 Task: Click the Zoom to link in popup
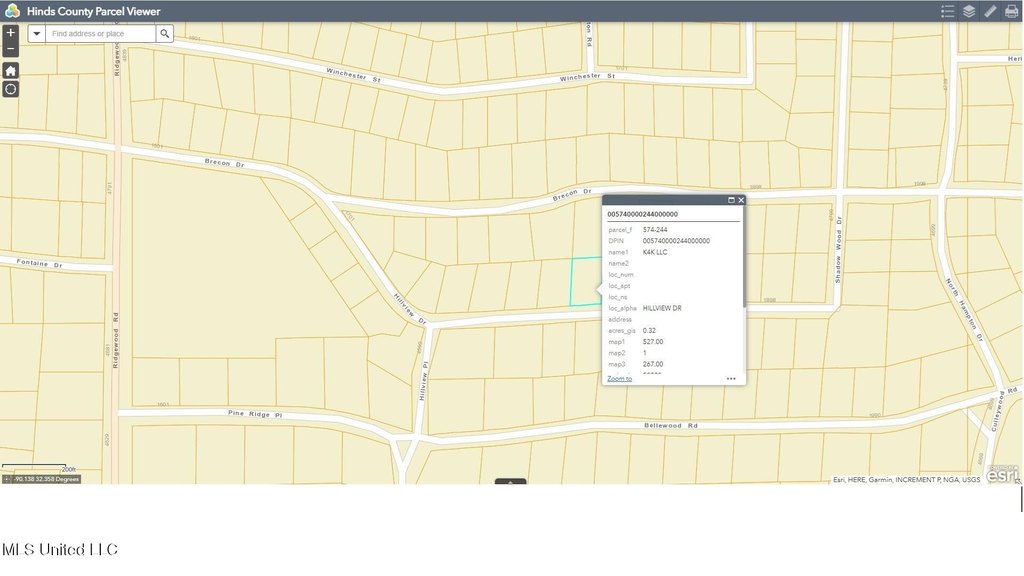(619, 379)
